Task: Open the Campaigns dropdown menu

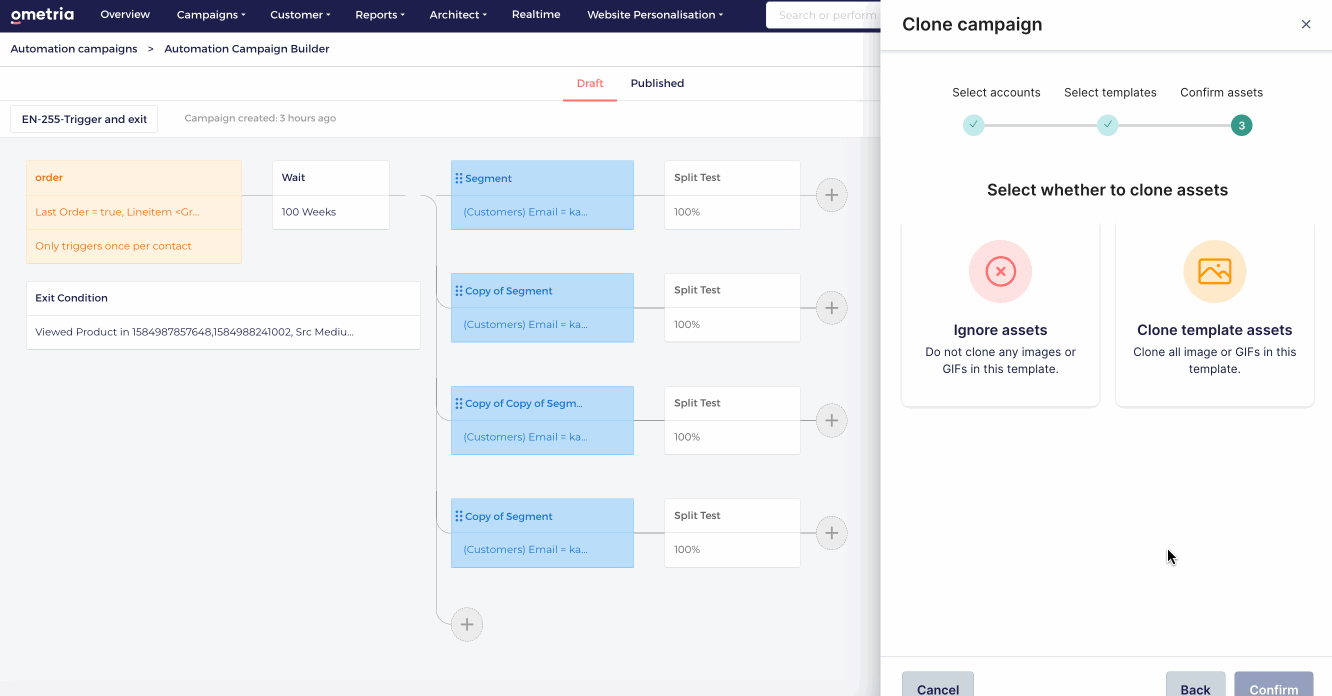Action: click(x=211, y=15)
